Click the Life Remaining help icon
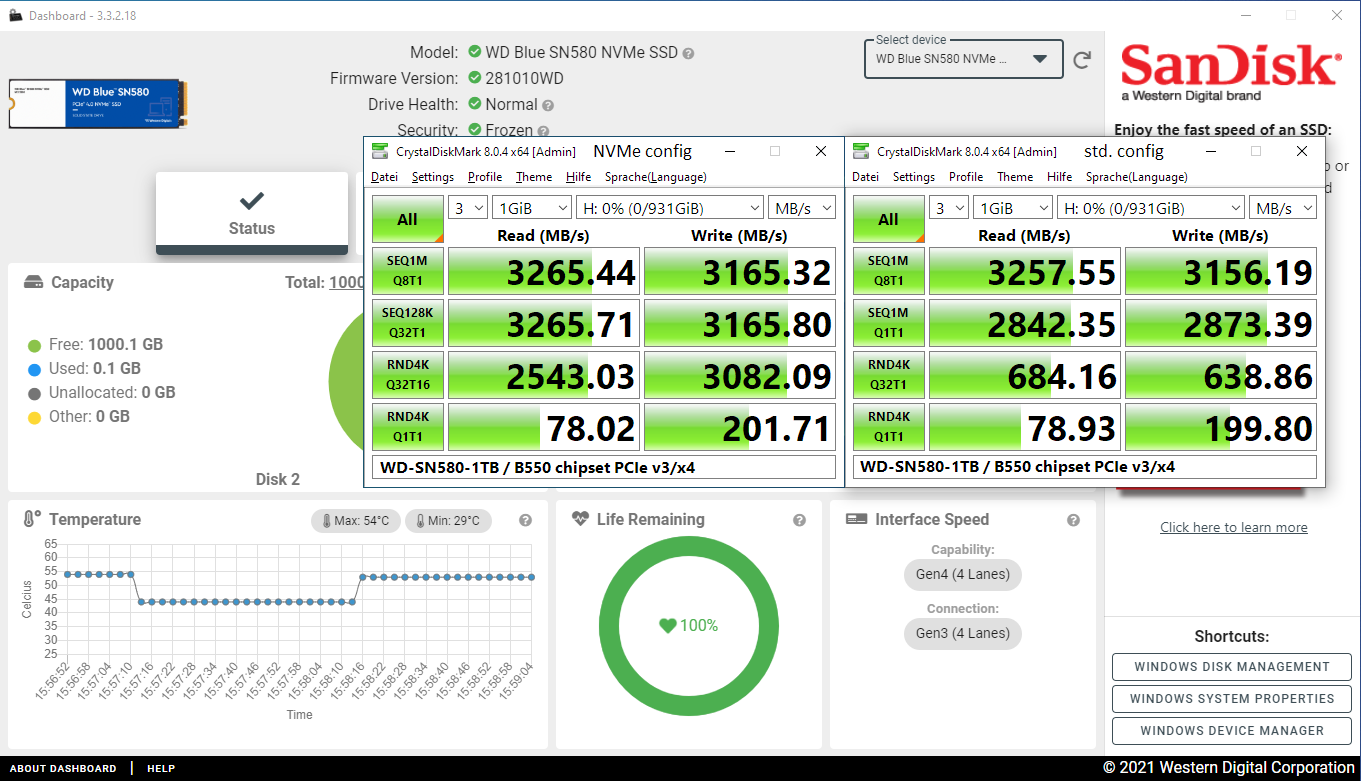The width and height of the screenshot is (1361, 781). click(x=799, y=520)
